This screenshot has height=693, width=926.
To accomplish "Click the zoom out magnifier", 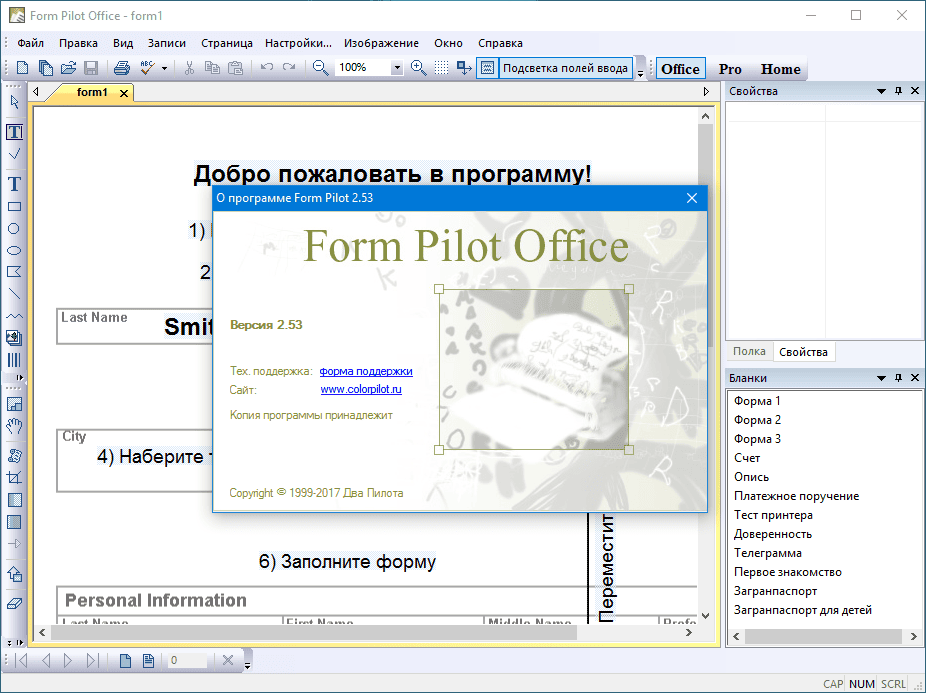I will [x=321, y=68].
